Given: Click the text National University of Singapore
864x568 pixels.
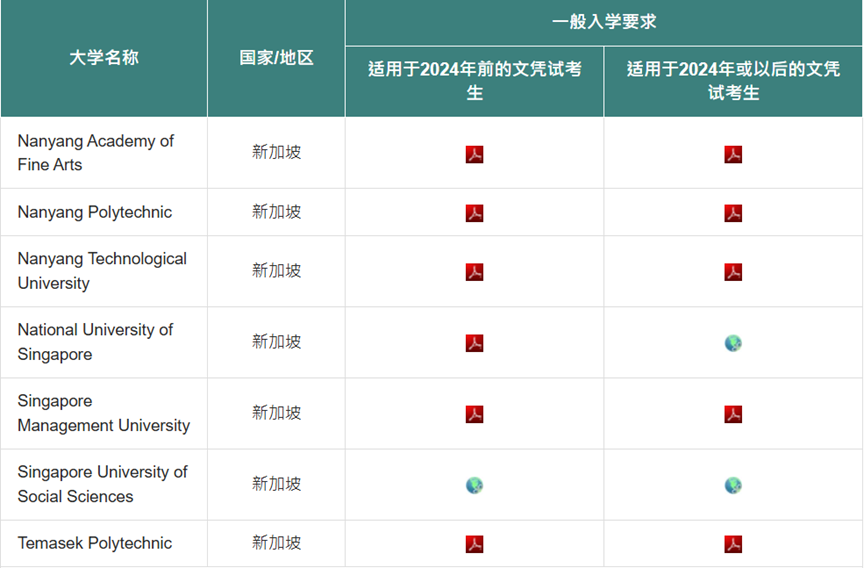Looking at the screenshot, I should coord(95,342).
